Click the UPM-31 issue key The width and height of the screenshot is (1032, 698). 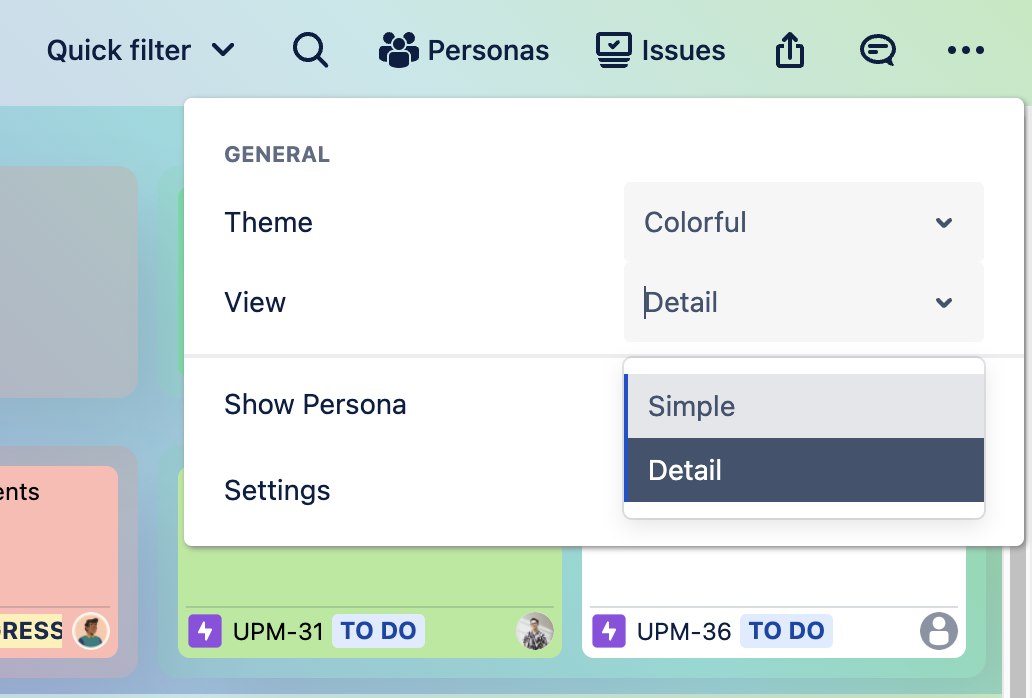tap(278, 631)
